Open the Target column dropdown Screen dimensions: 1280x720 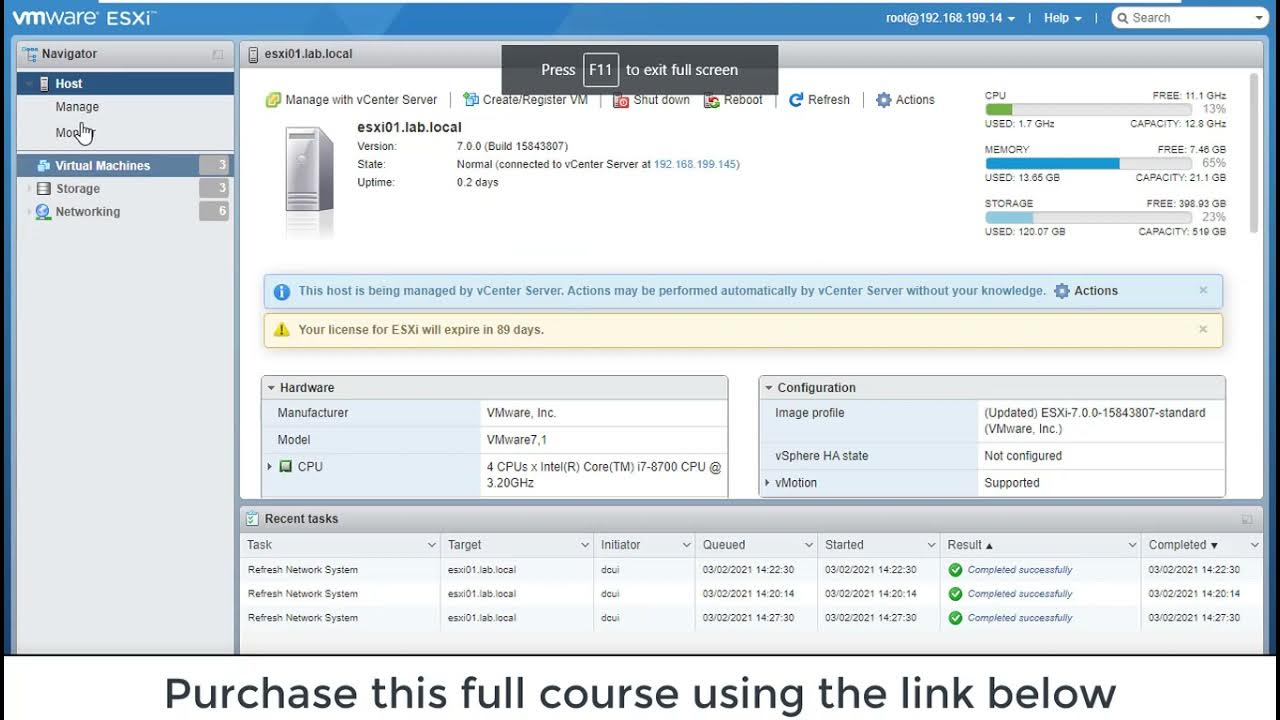(585, 545)
